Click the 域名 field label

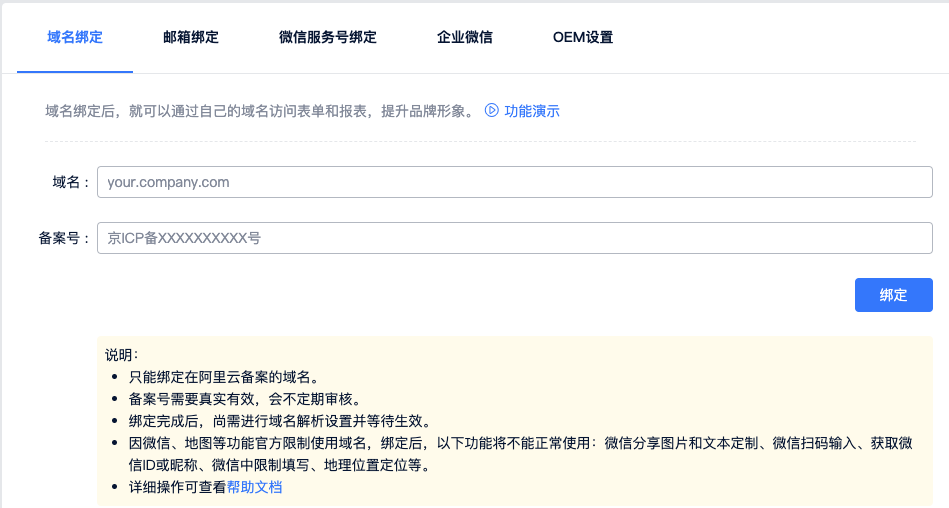click(70, 182)
